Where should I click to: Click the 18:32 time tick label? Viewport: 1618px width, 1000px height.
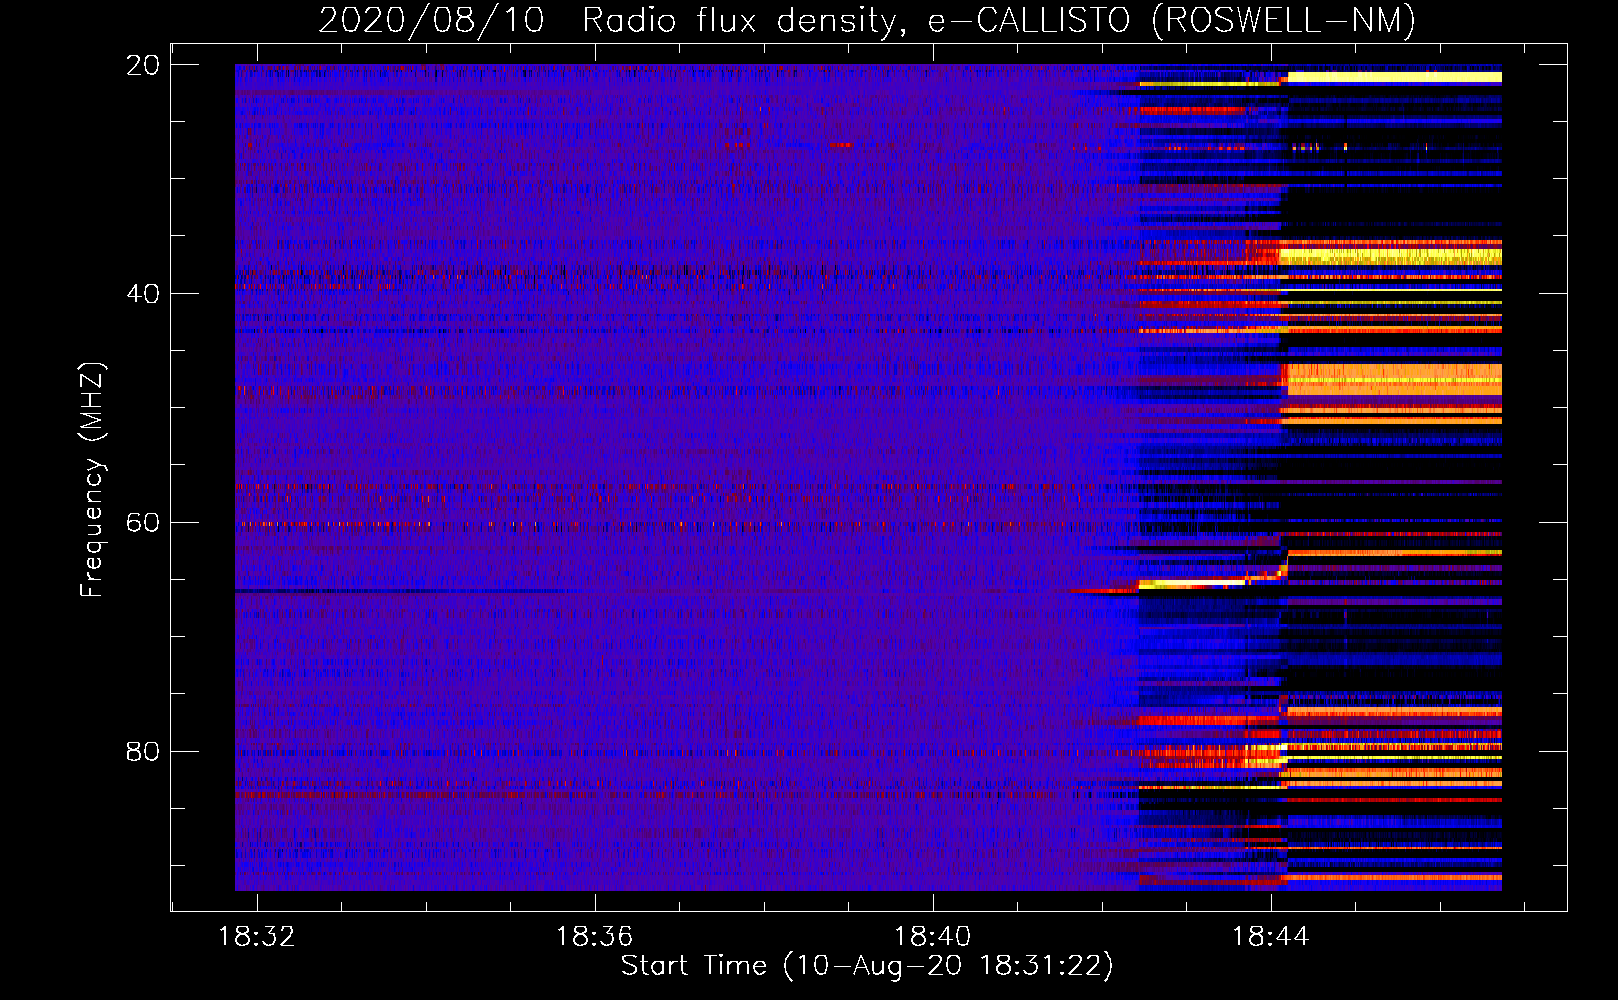tap(257, 937)
